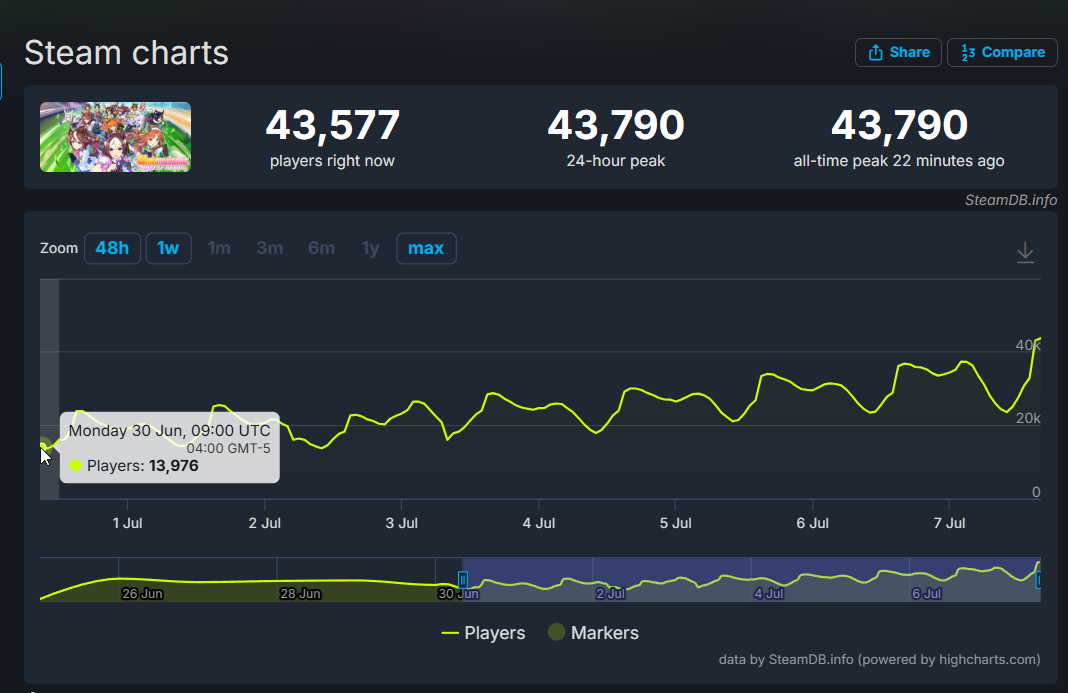Viewport: 1068px width, 693px height.
Task: Click the all-time peak 22 minutes ago text
Action: pos(898,161)
